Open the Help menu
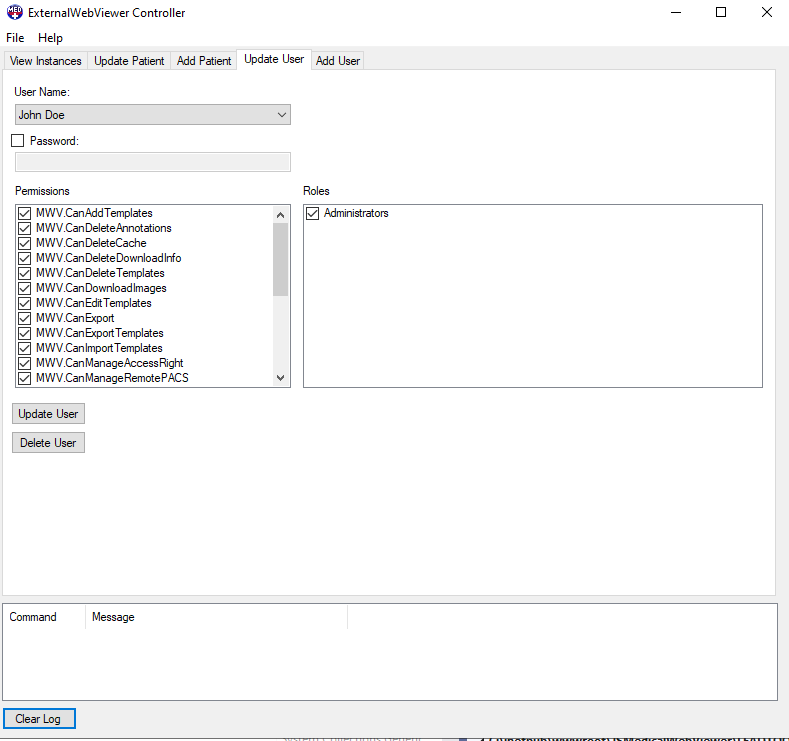 pyautogui.click(x=50, y=38)
